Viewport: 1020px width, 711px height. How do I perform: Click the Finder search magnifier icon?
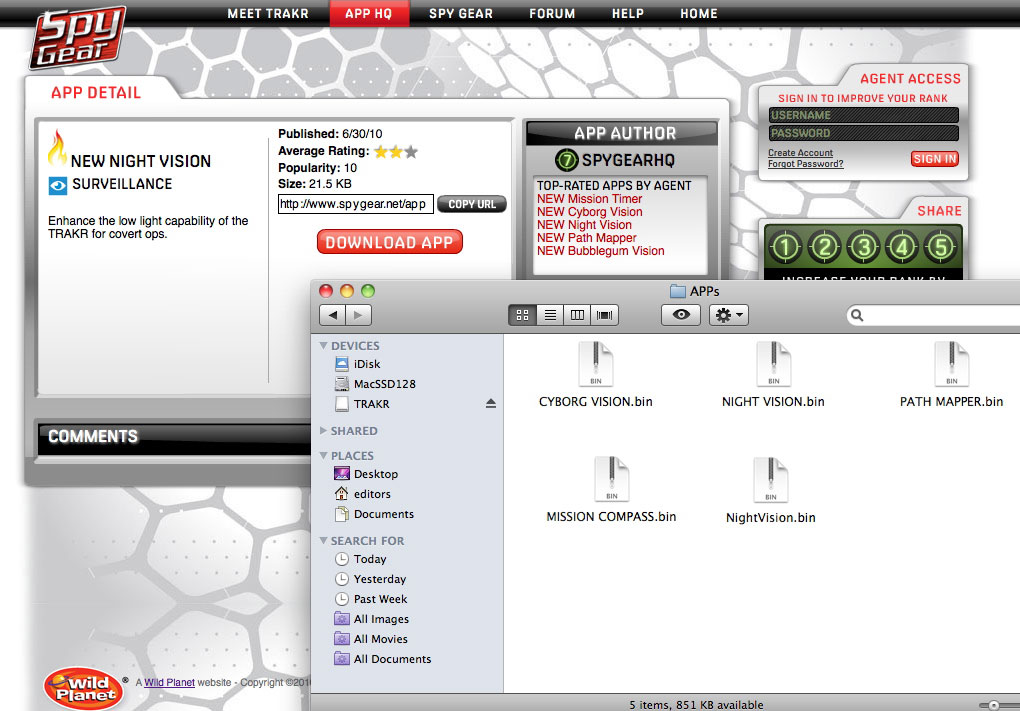pyautogui.click(x=857, y=315)
